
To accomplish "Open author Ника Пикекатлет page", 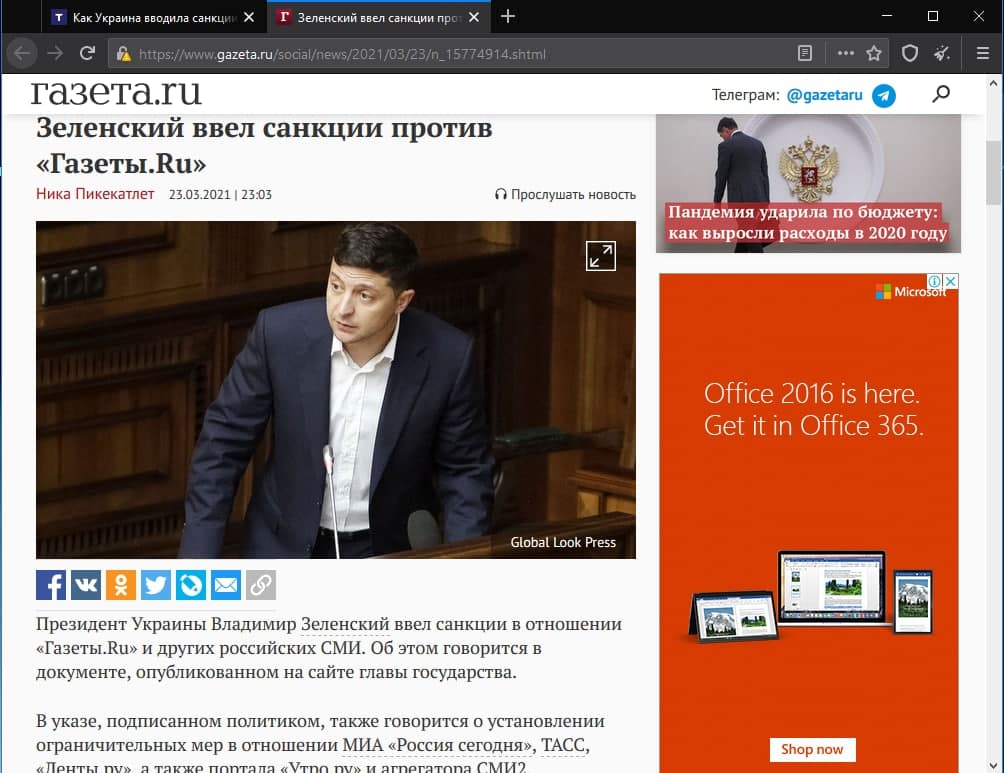I will [x=95, y=195].
